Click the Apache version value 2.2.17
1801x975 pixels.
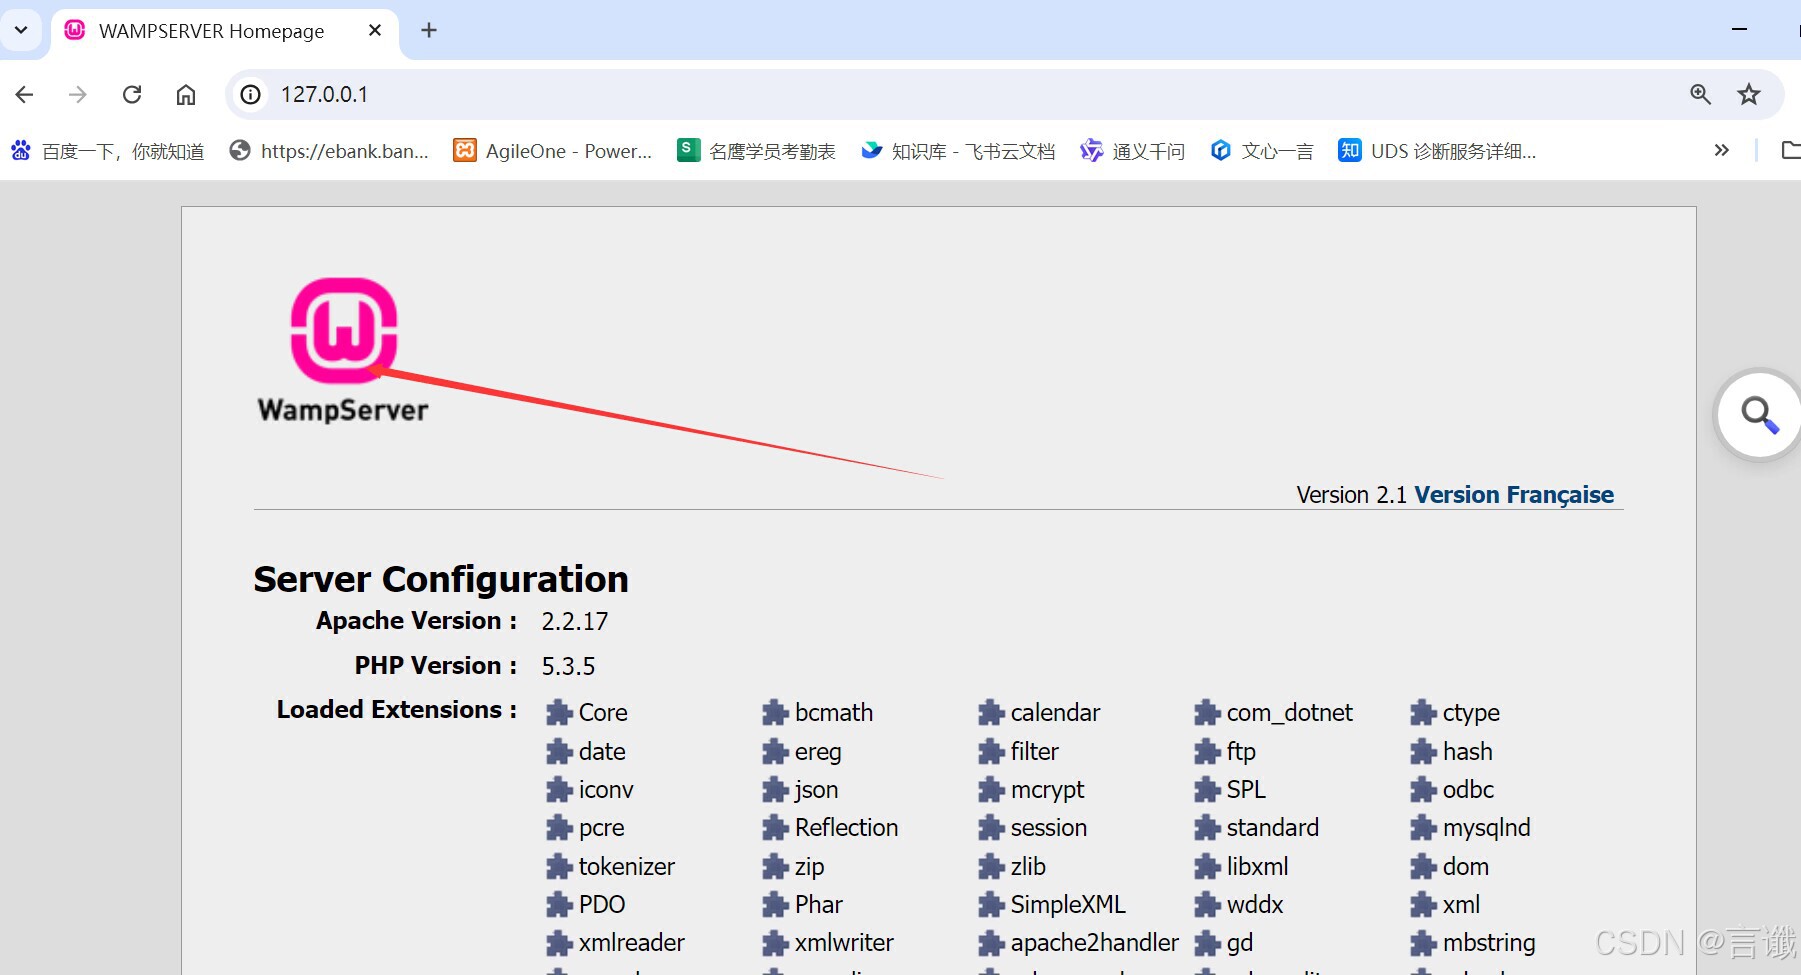tap(575, 621)
